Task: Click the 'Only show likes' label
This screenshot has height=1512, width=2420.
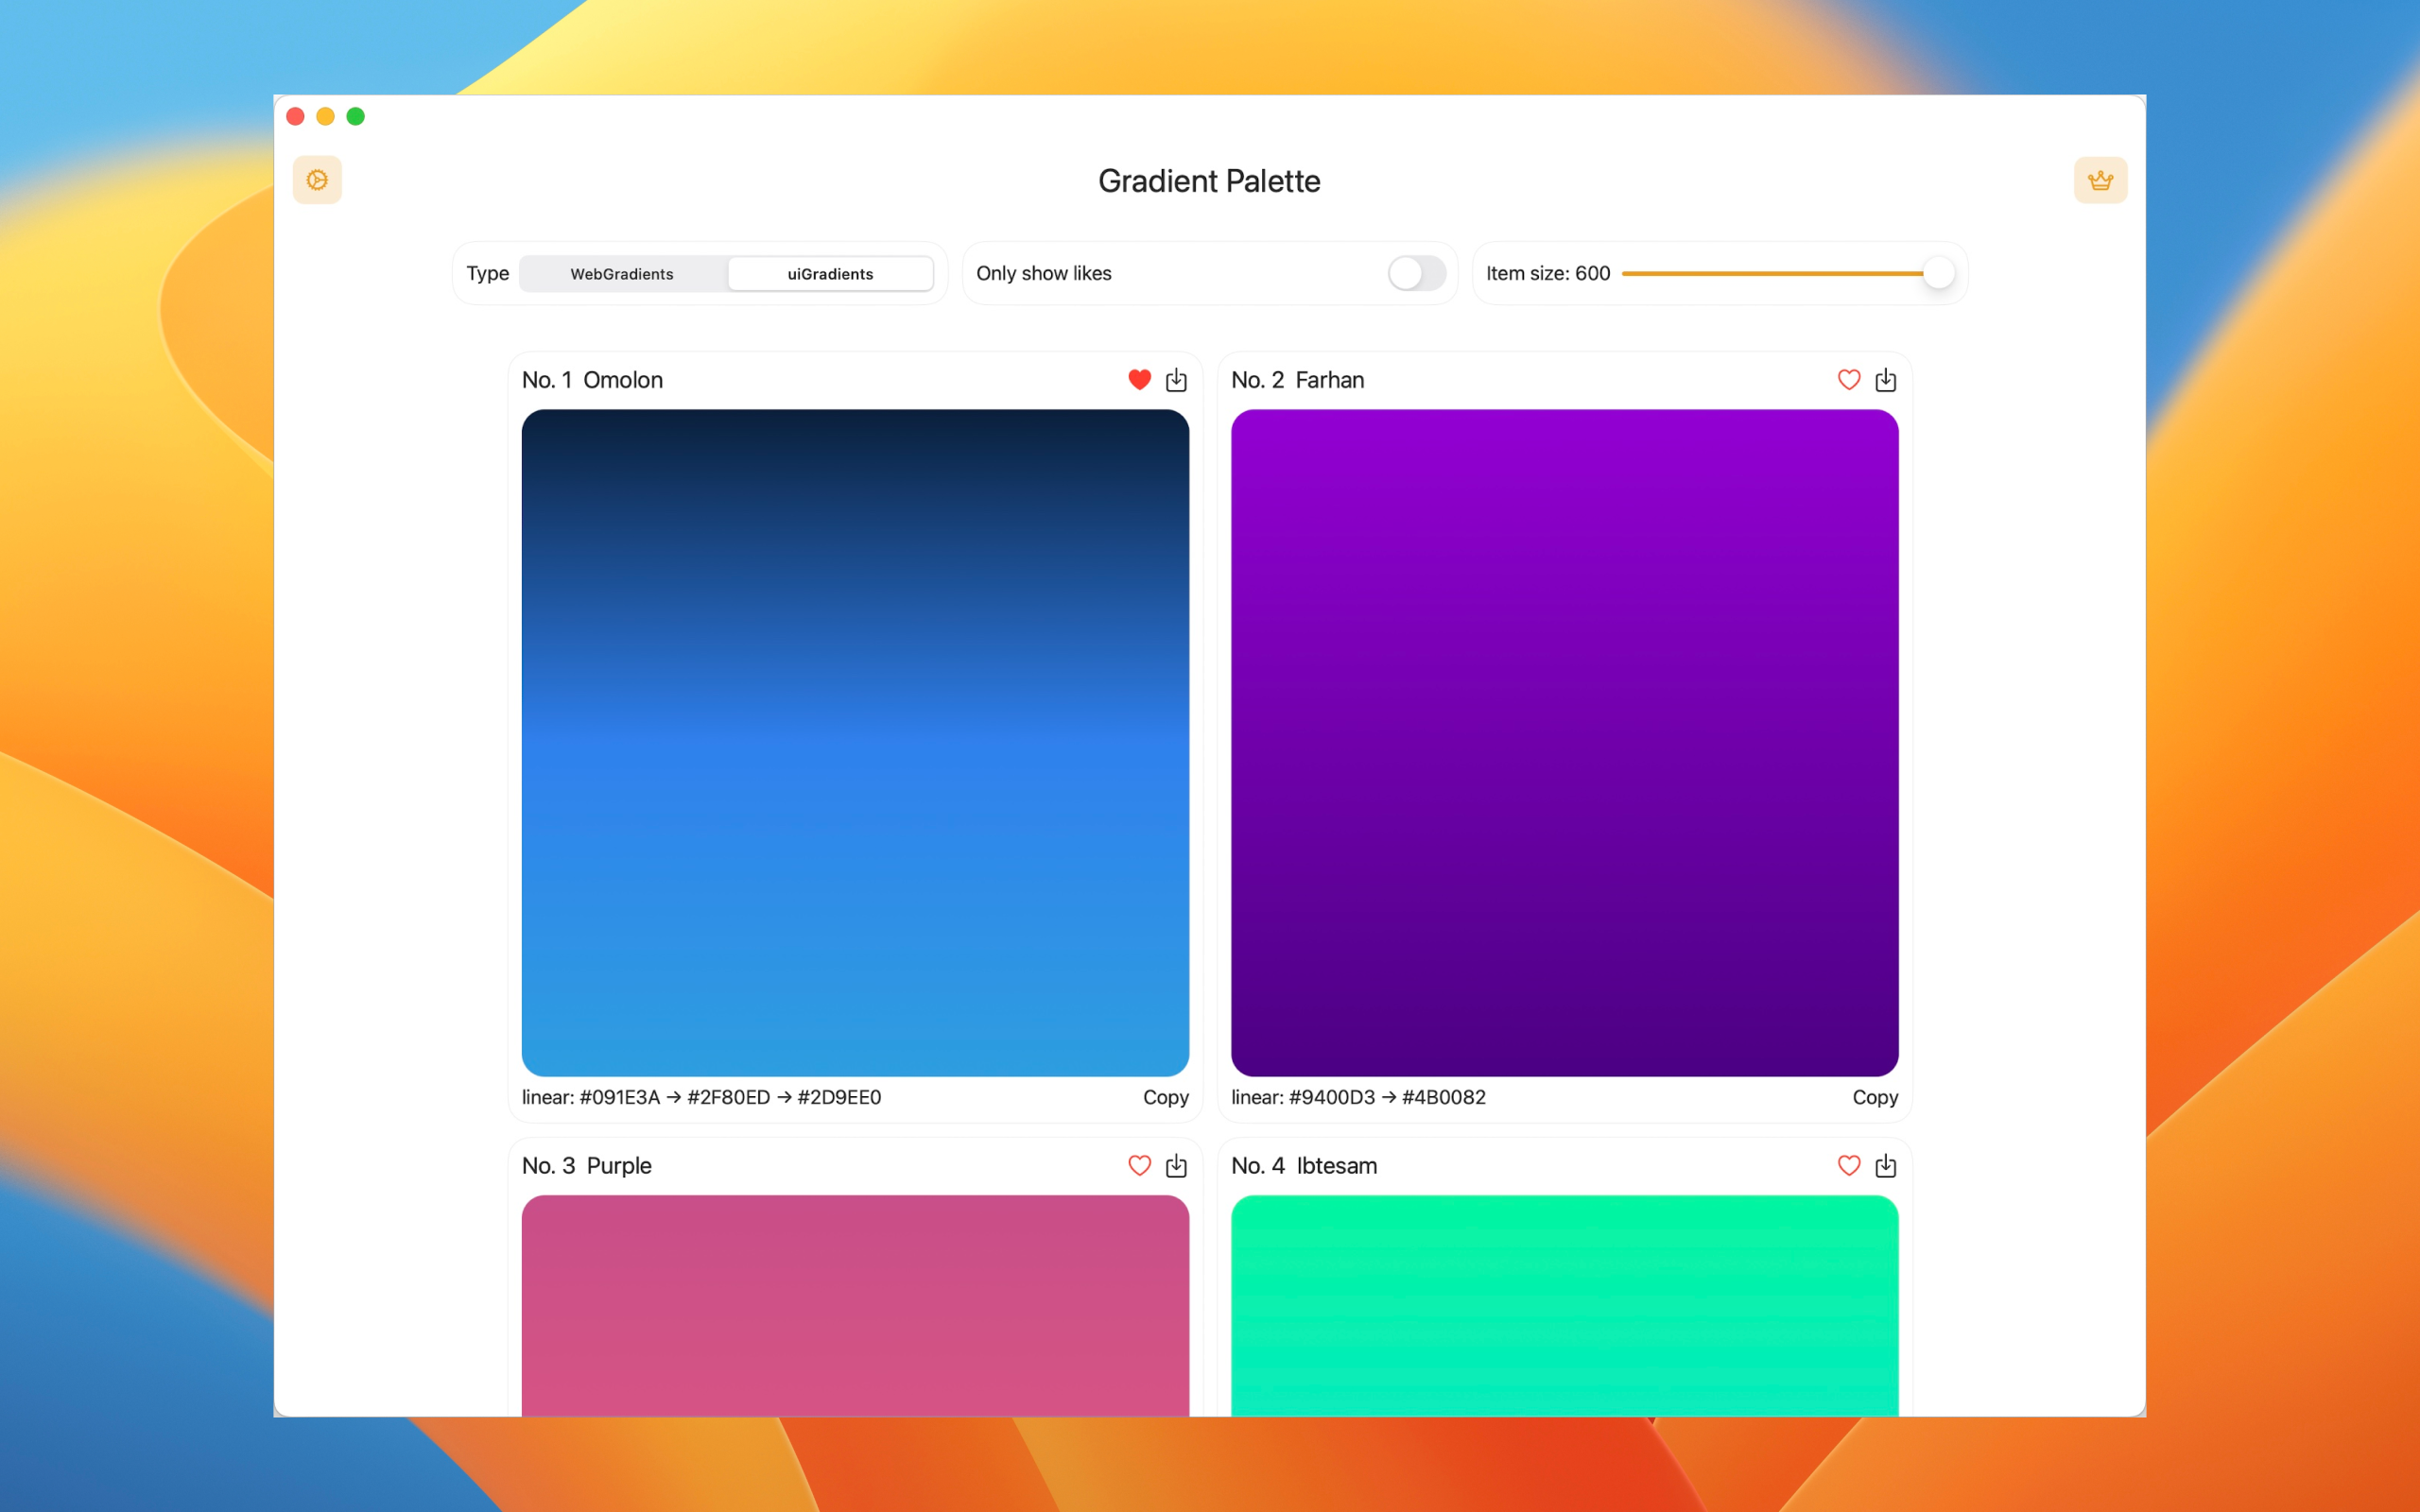Action: coord(1043,273)
